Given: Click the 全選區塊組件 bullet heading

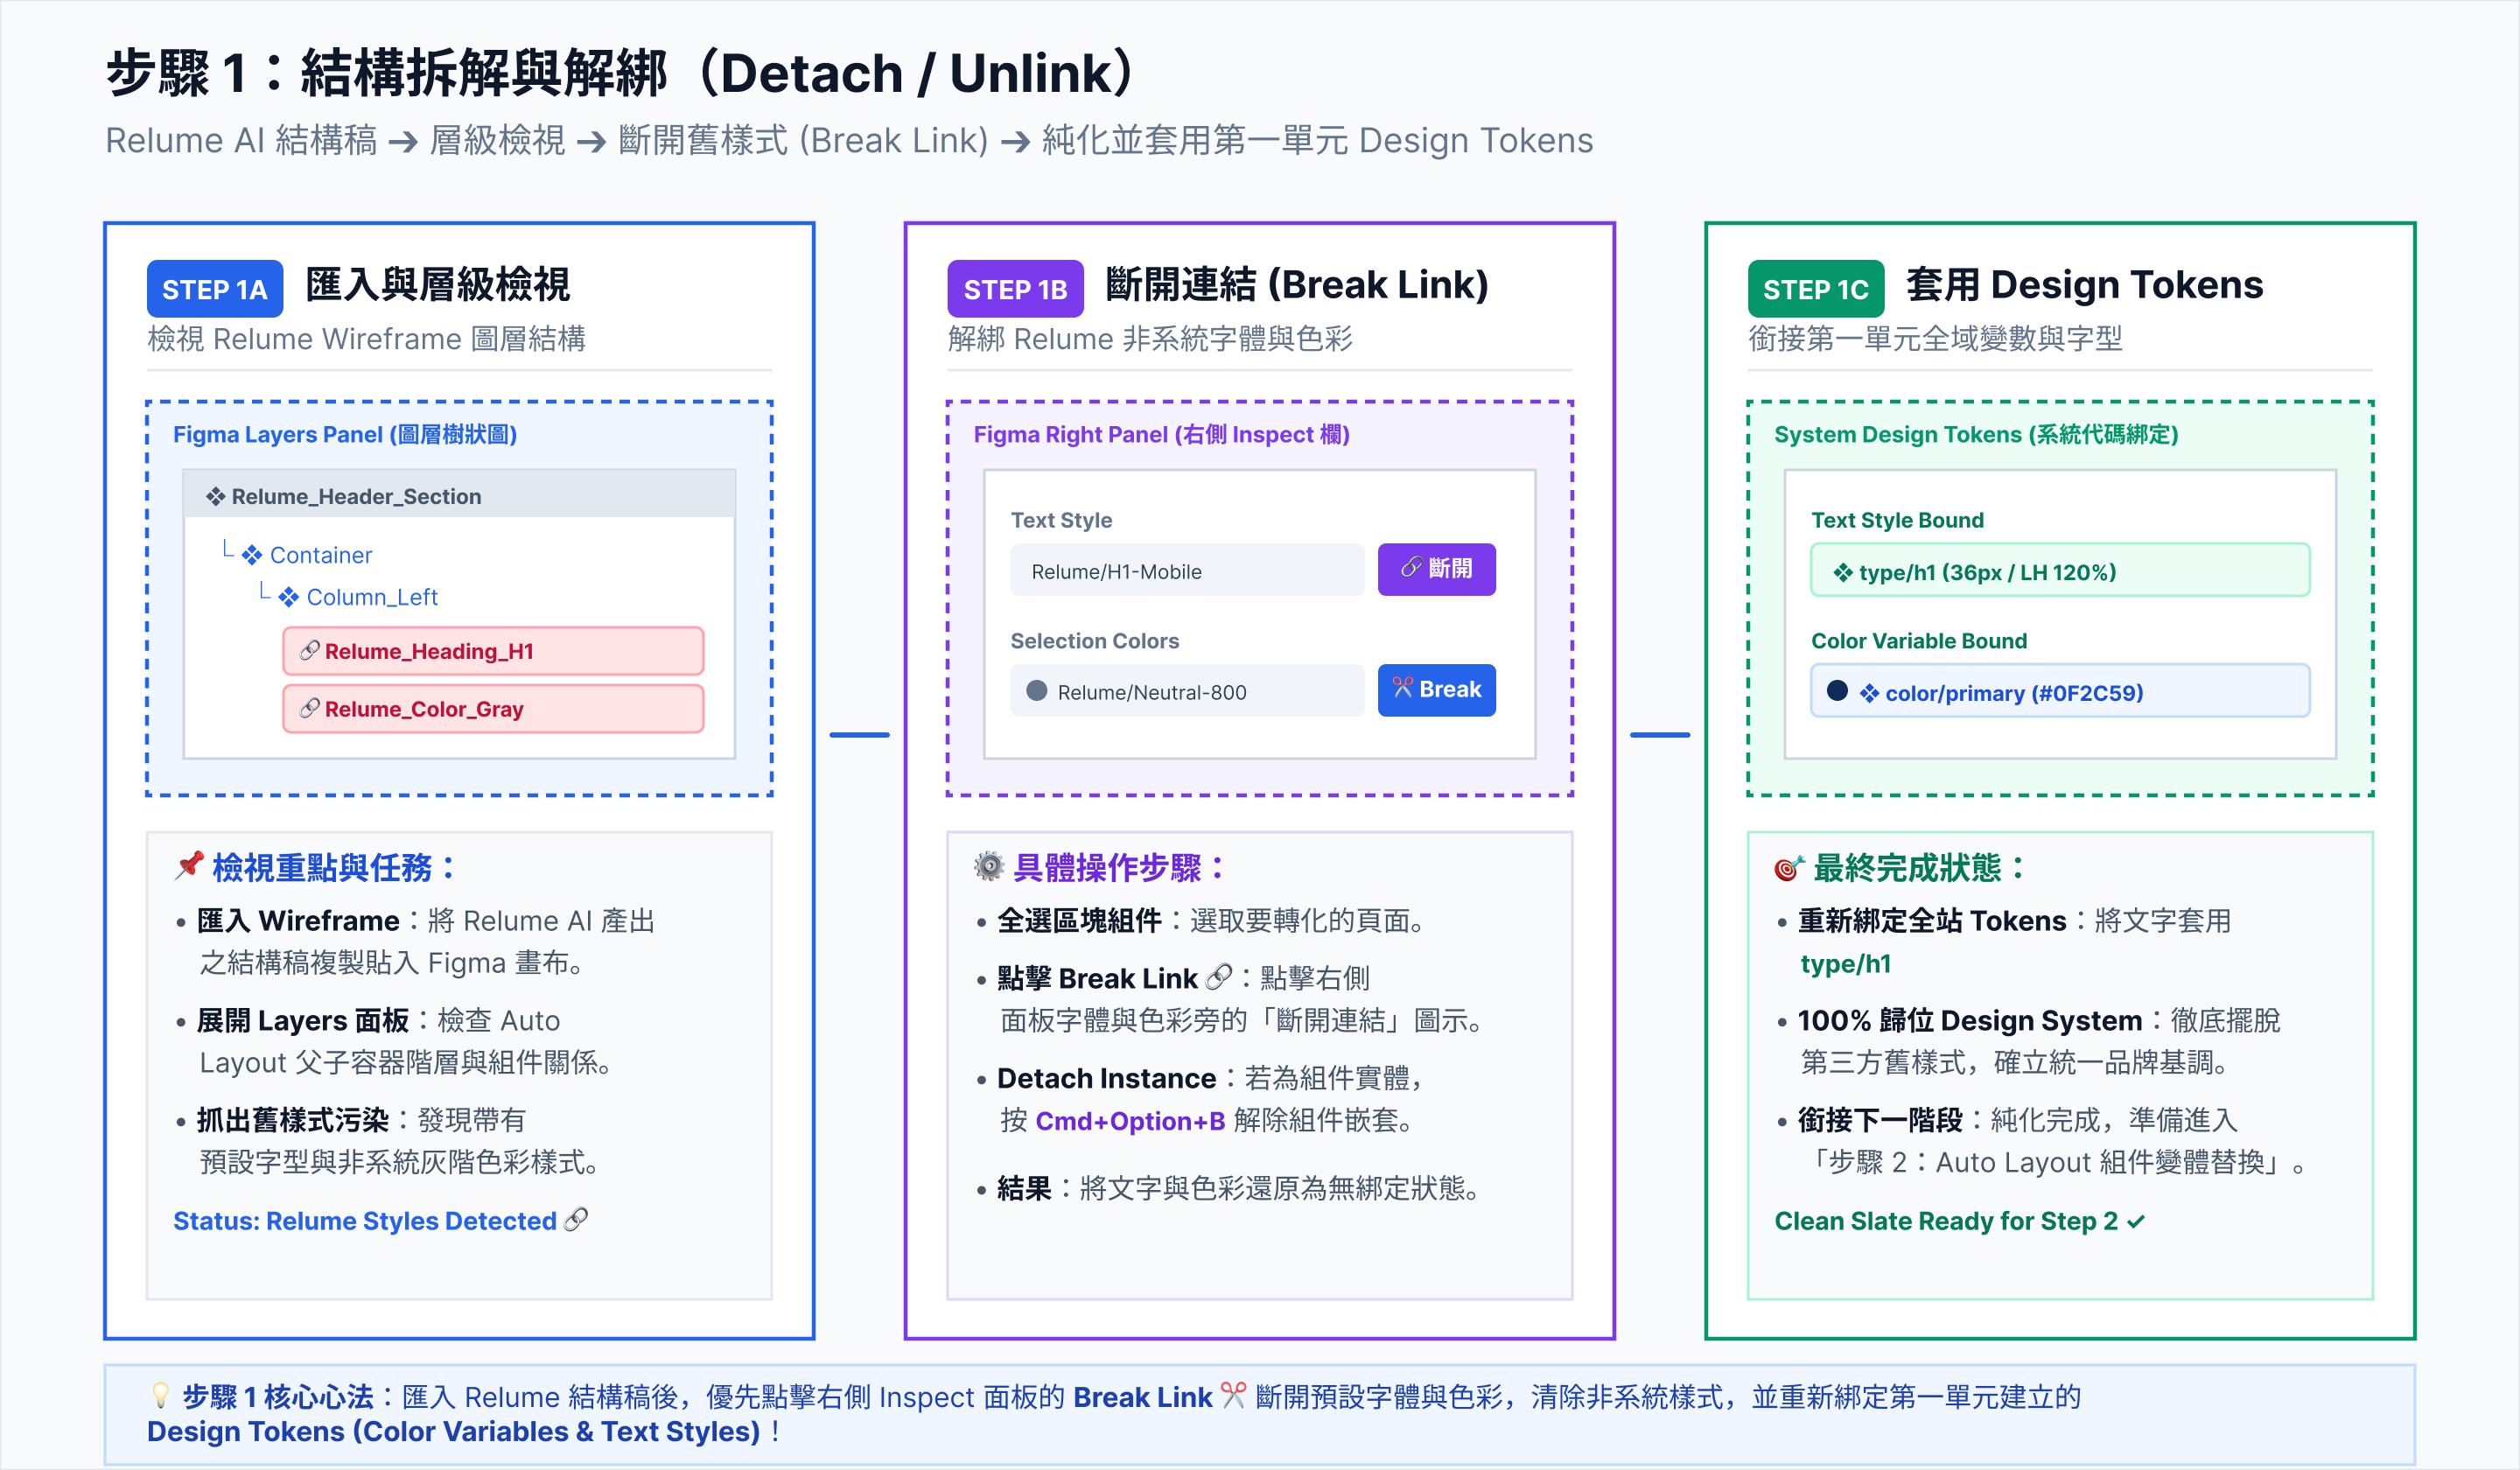Looking at the screenshot, I should pyautogui.click(x=1079, y=920).
